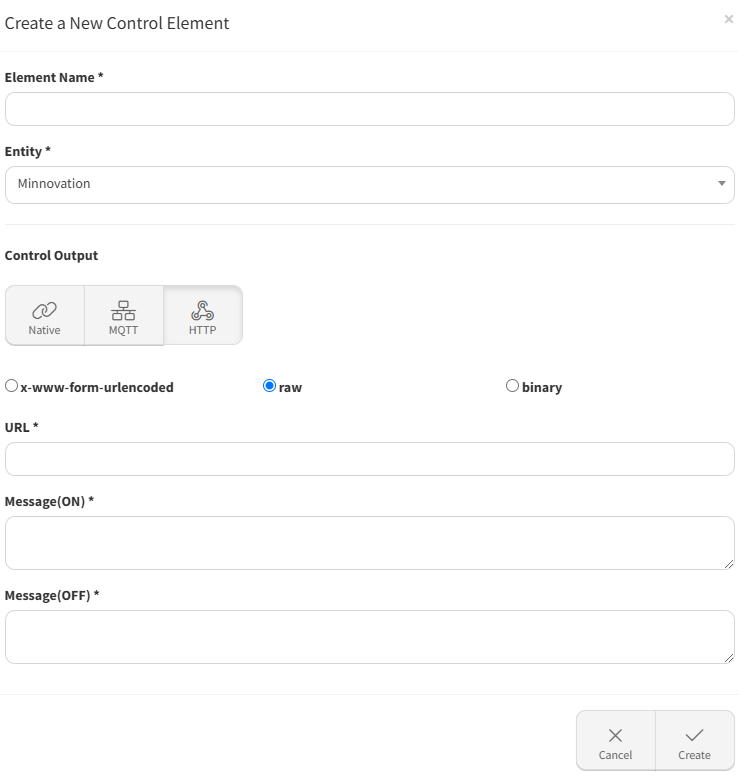The image size is (739, 784).
Task: Choose the MQTT network output icon
Action: tap(123, 310)
